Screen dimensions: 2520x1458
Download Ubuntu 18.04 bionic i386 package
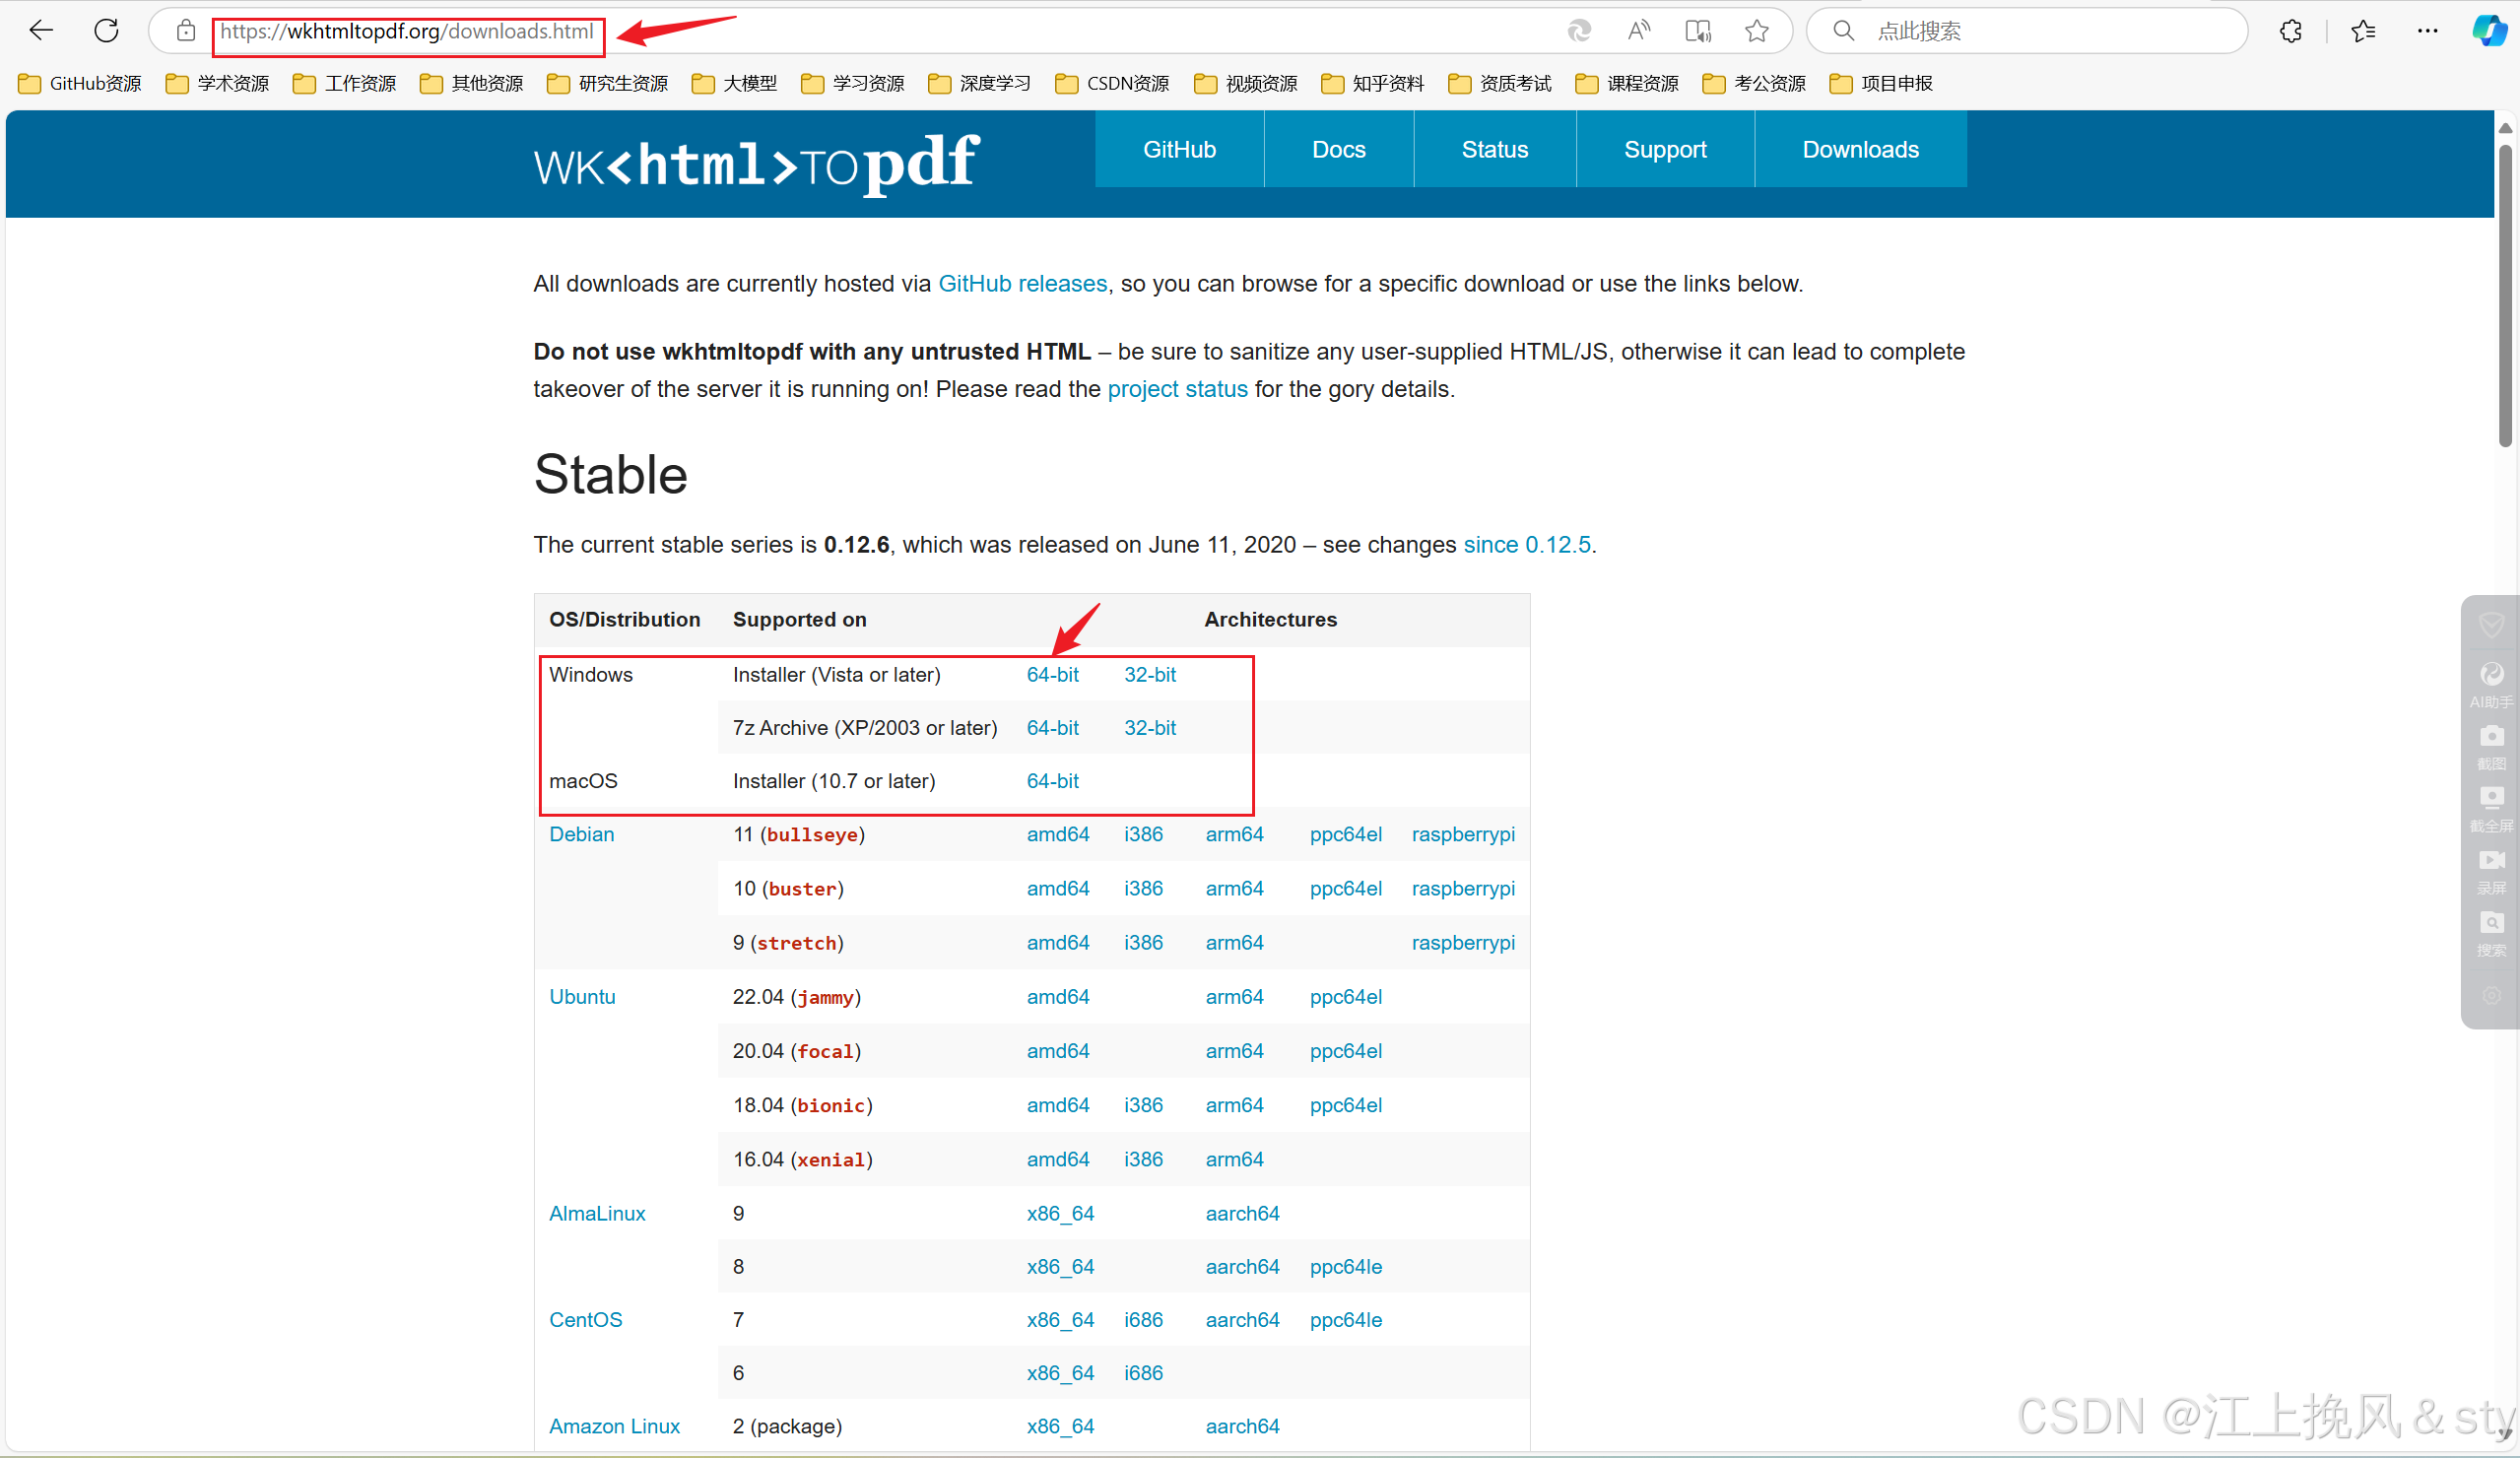[1143, 1105]
